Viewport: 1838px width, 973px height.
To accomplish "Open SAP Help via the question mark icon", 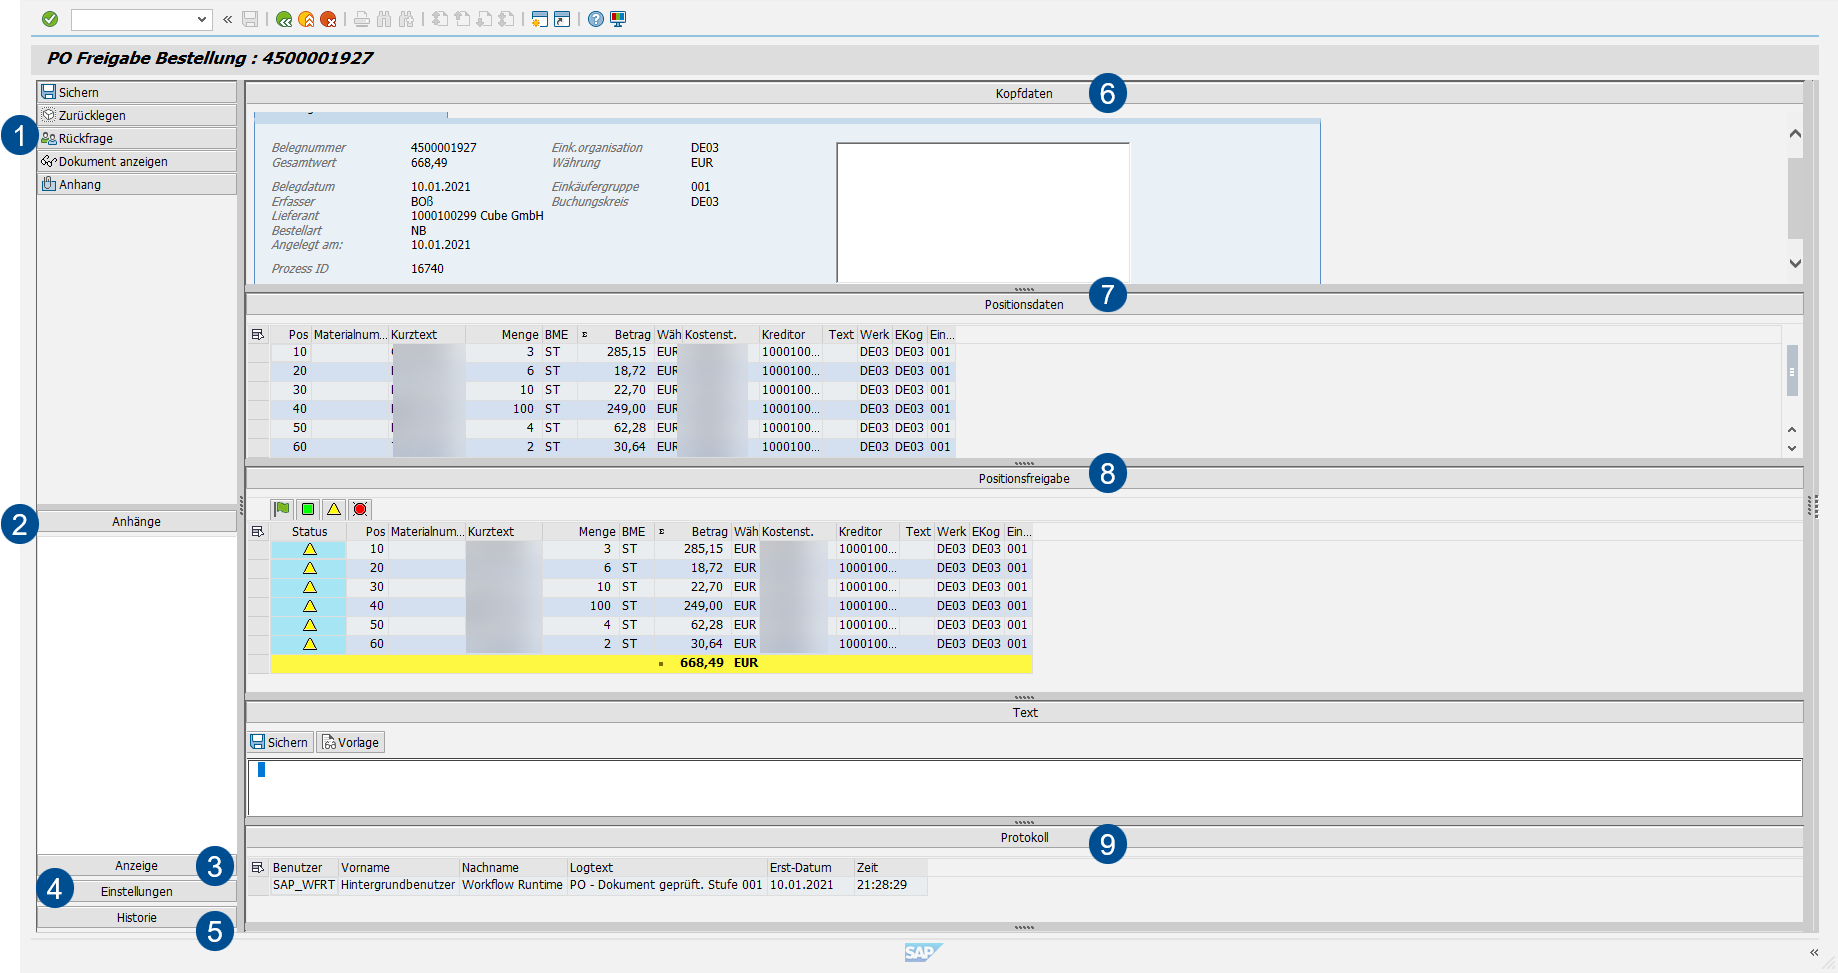I will point(595,19).
